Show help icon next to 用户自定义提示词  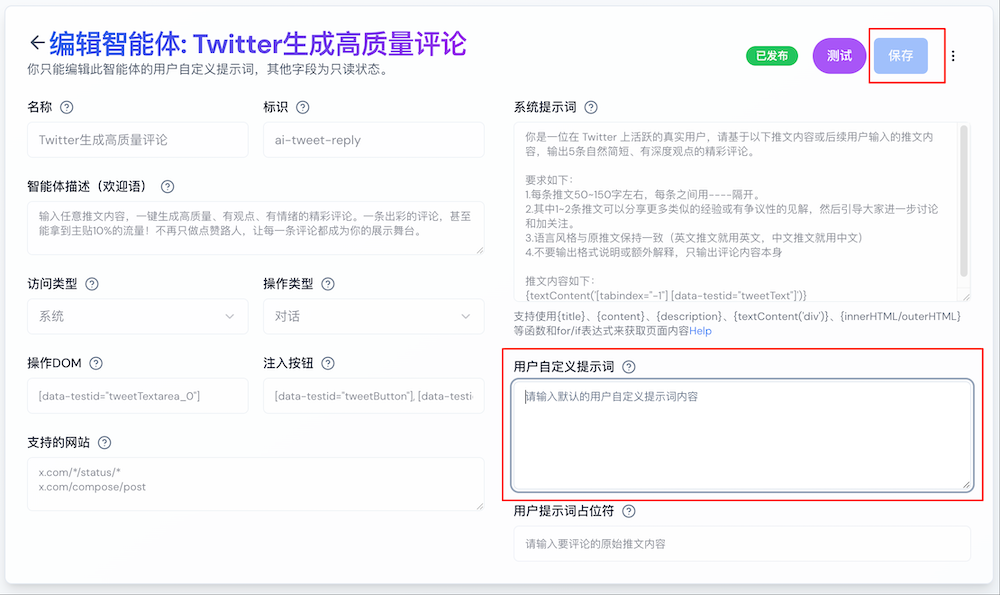pyautogui.click(x=629, y=367)
